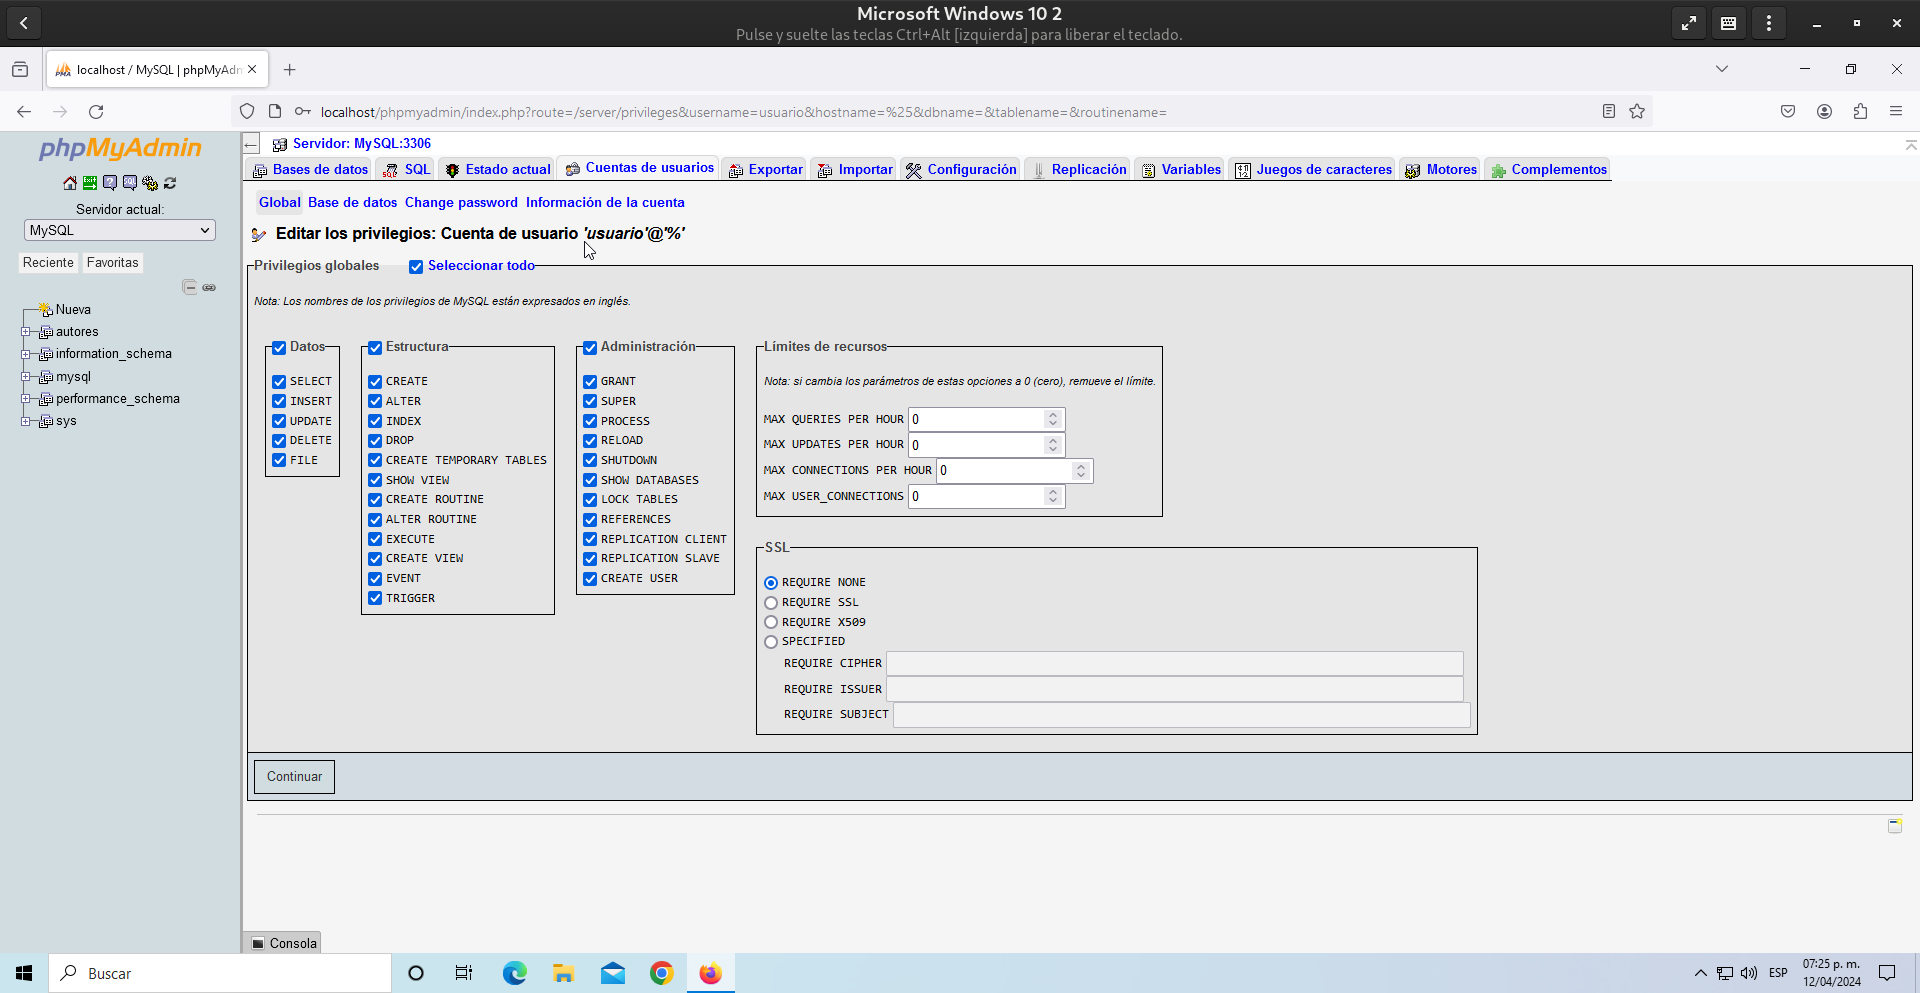1920x993 pixels.
Task: Open the Reciente tables button
Action: coord(48,263)
